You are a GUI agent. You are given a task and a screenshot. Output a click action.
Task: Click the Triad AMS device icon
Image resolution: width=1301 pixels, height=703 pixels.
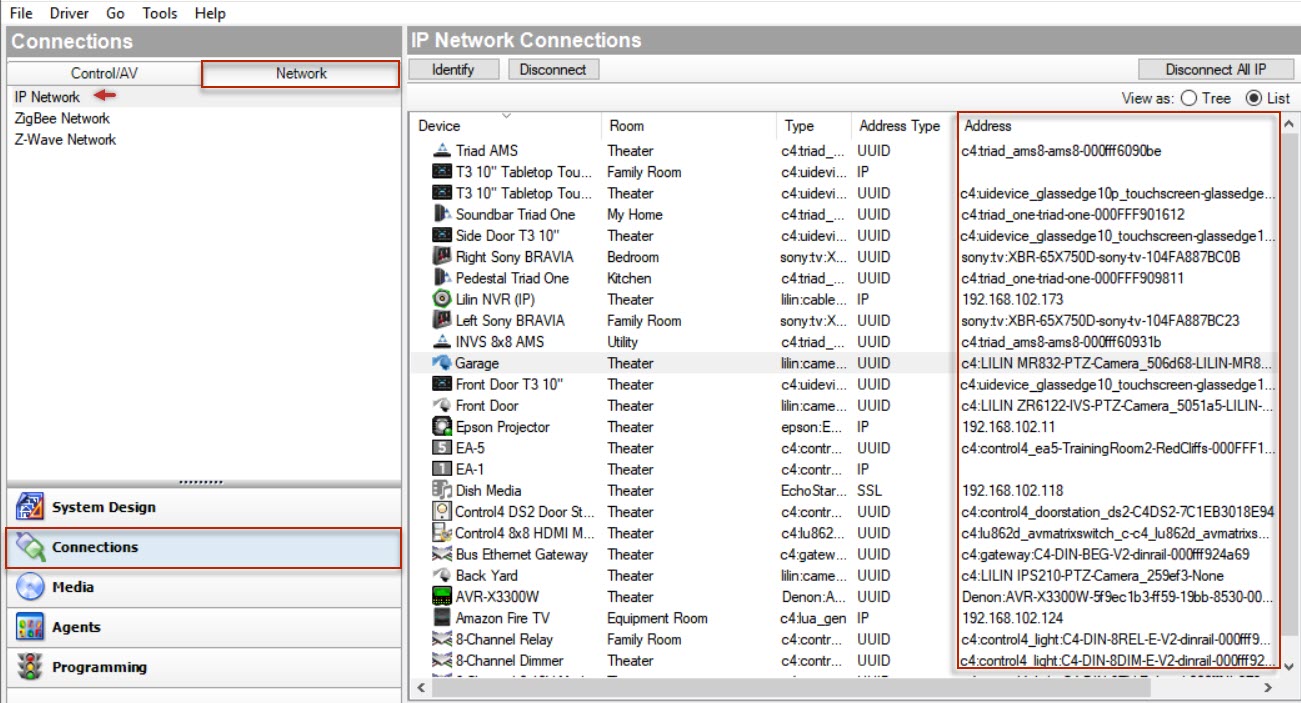pyautogui.click(x=442, y=151)
